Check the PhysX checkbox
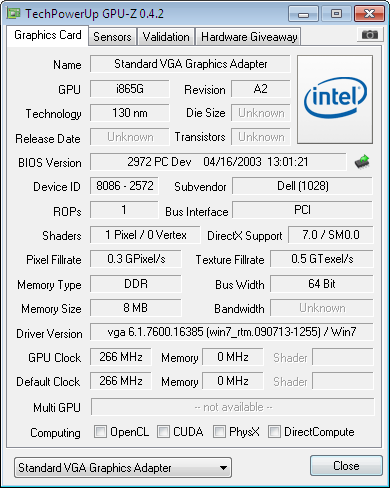The image size is (390, 488). tap(219, 431)
